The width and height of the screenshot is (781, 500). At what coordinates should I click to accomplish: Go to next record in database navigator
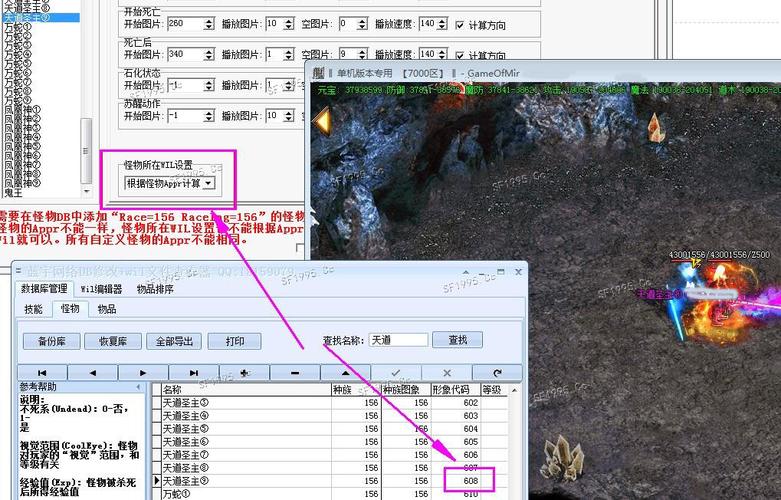(143, 373)
